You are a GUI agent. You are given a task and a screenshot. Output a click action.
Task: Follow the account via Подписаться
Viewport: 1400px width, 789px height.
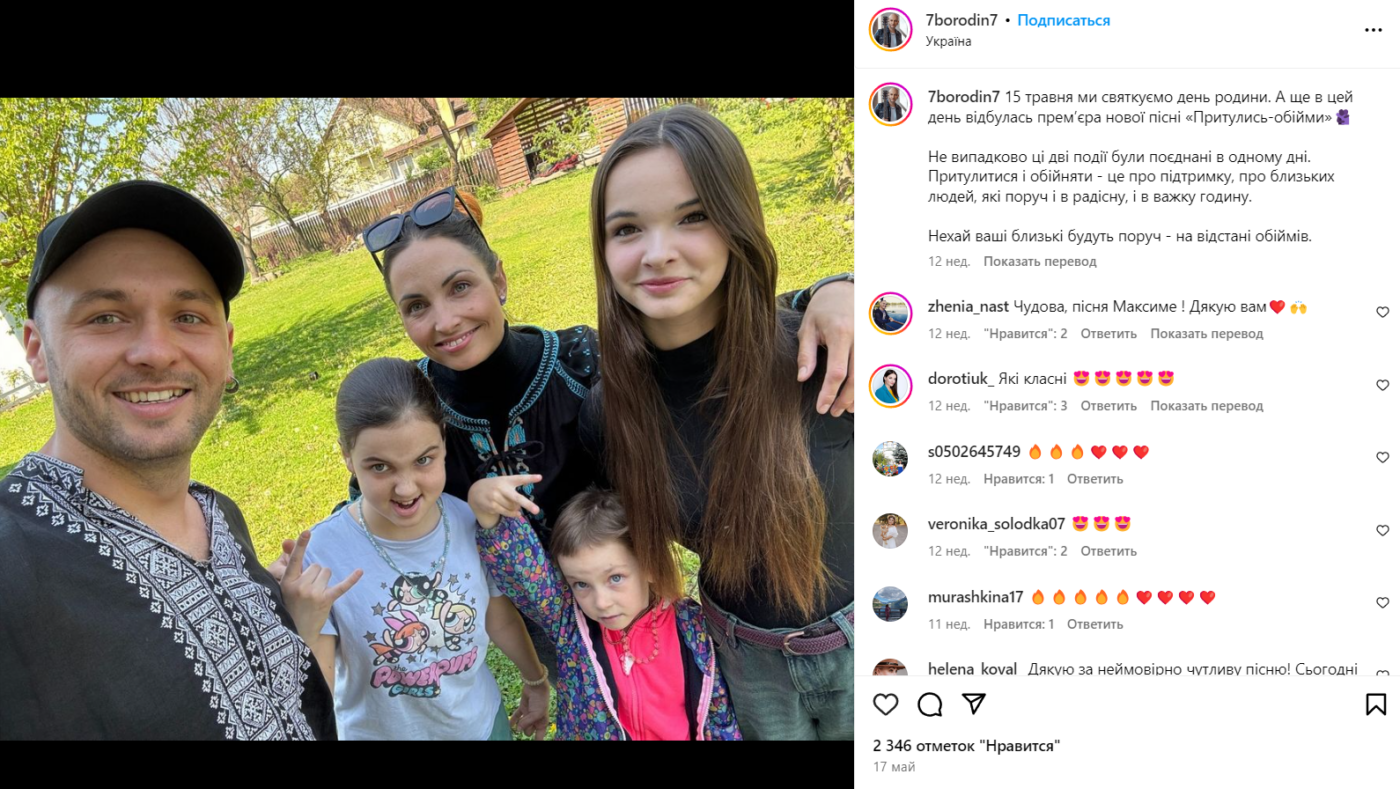1064,20
